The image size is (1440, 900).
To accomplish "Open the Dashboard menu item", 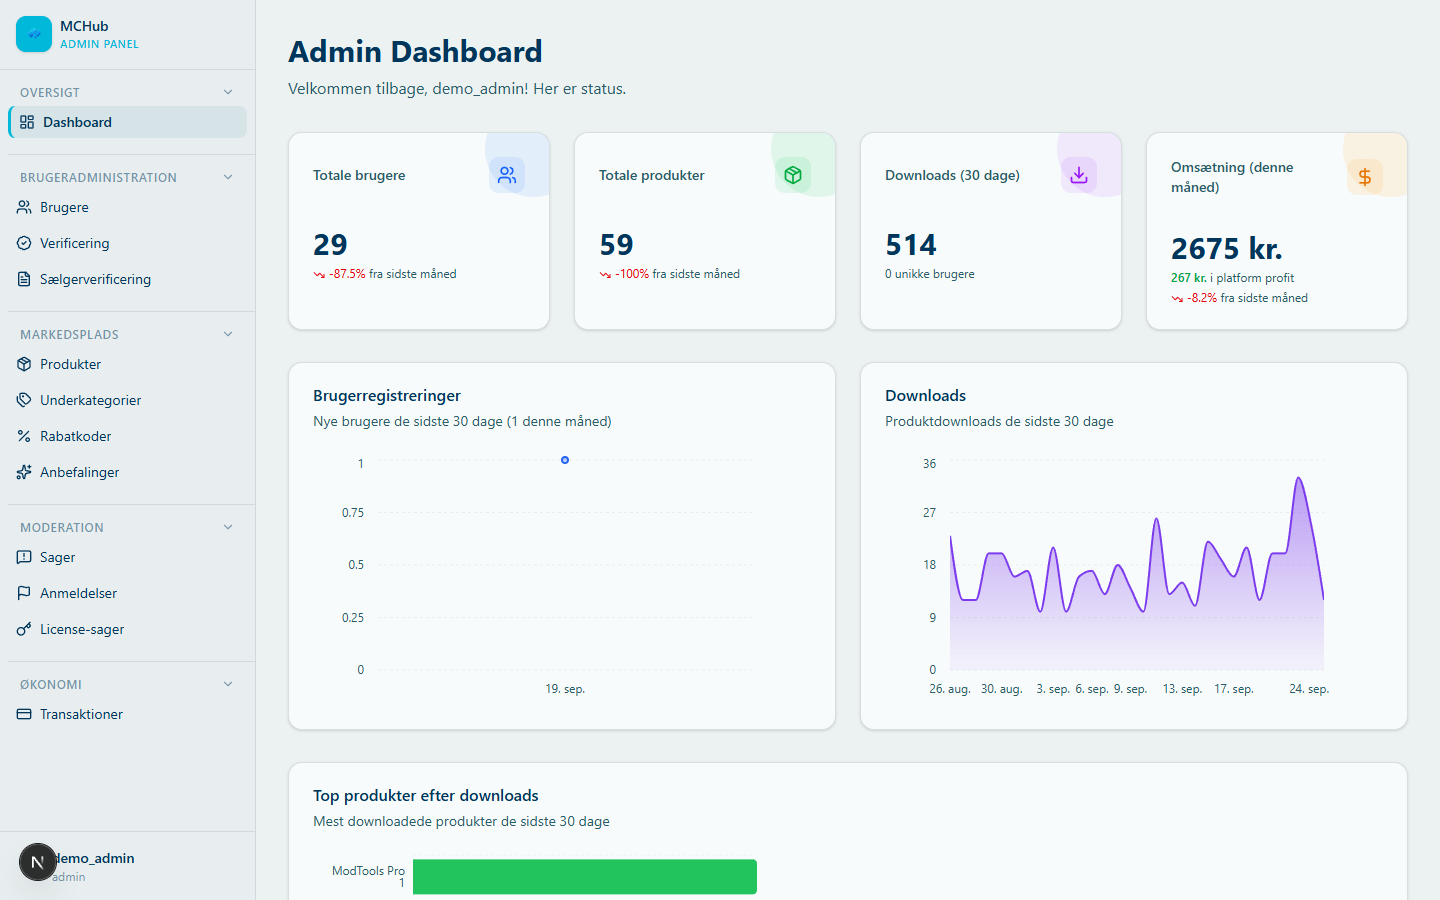I will coord(127,122).
